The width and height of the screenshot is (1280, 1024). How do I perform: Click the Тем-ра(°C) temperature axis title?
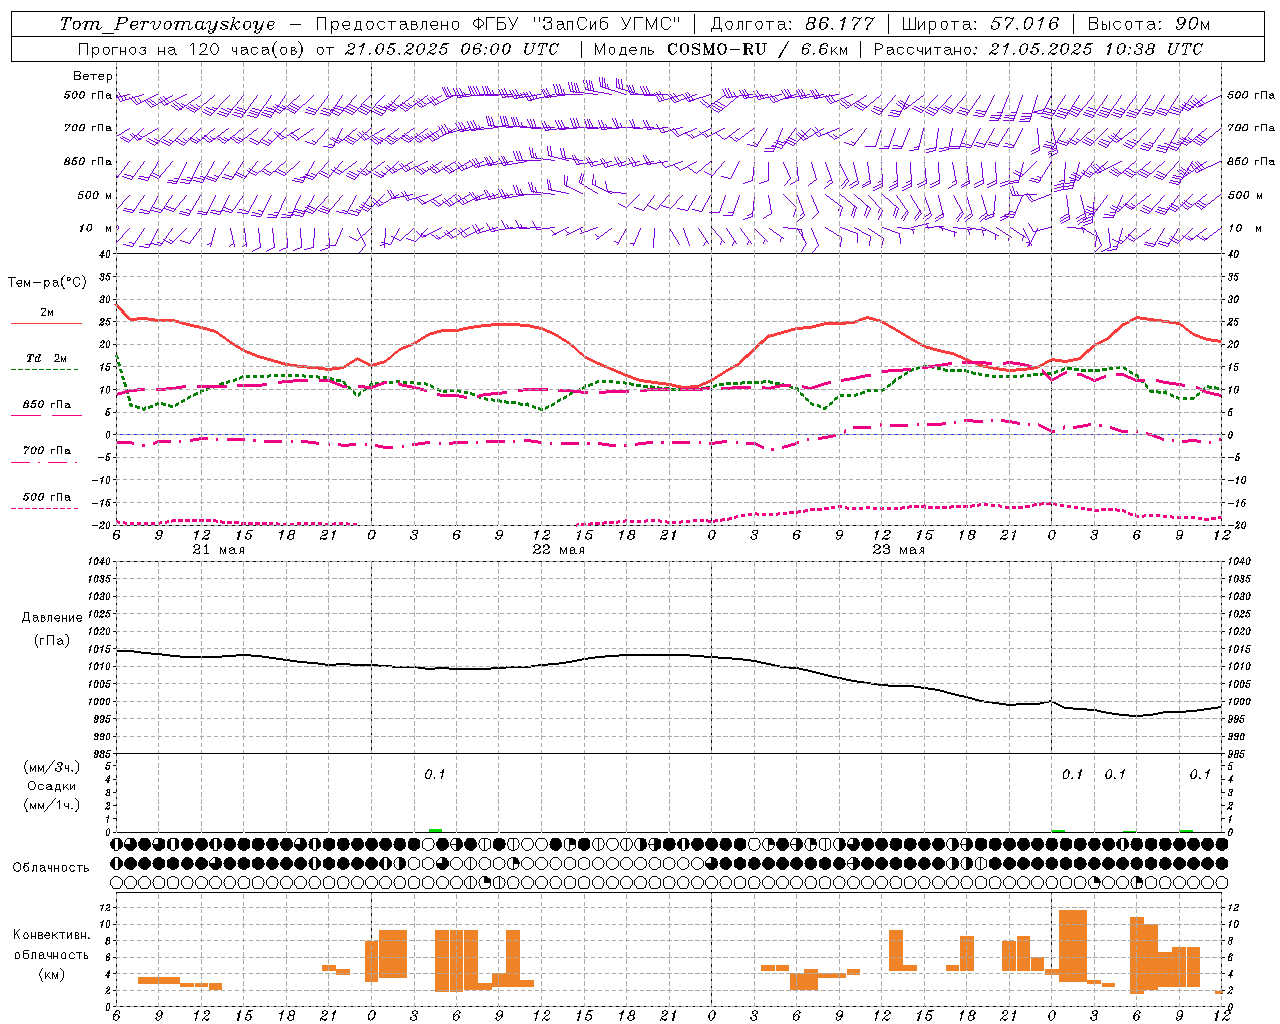pos(47,283)
